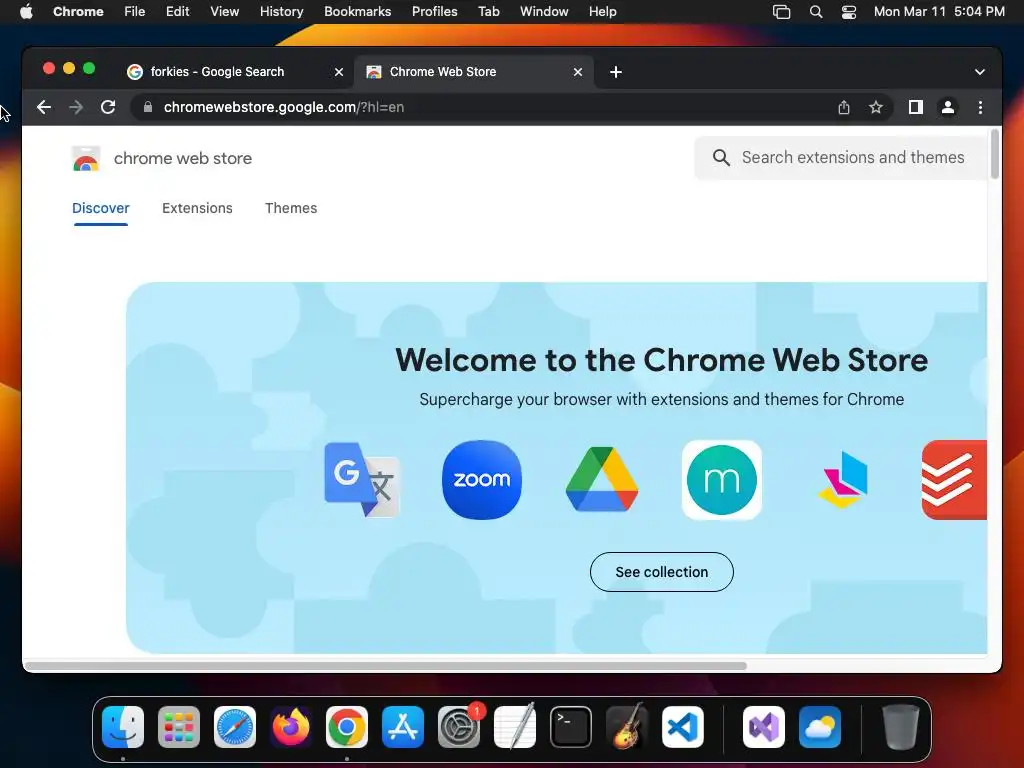Click the browser back arrow
The height and width of the screenshot is (768, 1024).
(44, 107)
